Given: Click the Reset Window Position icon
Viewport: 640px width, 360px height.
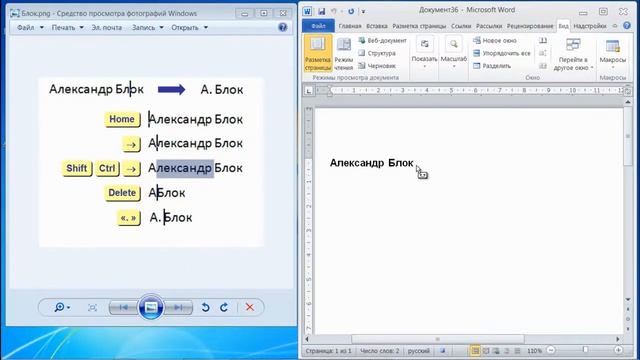Looking at the screenshot, I should tap(543, 66).
